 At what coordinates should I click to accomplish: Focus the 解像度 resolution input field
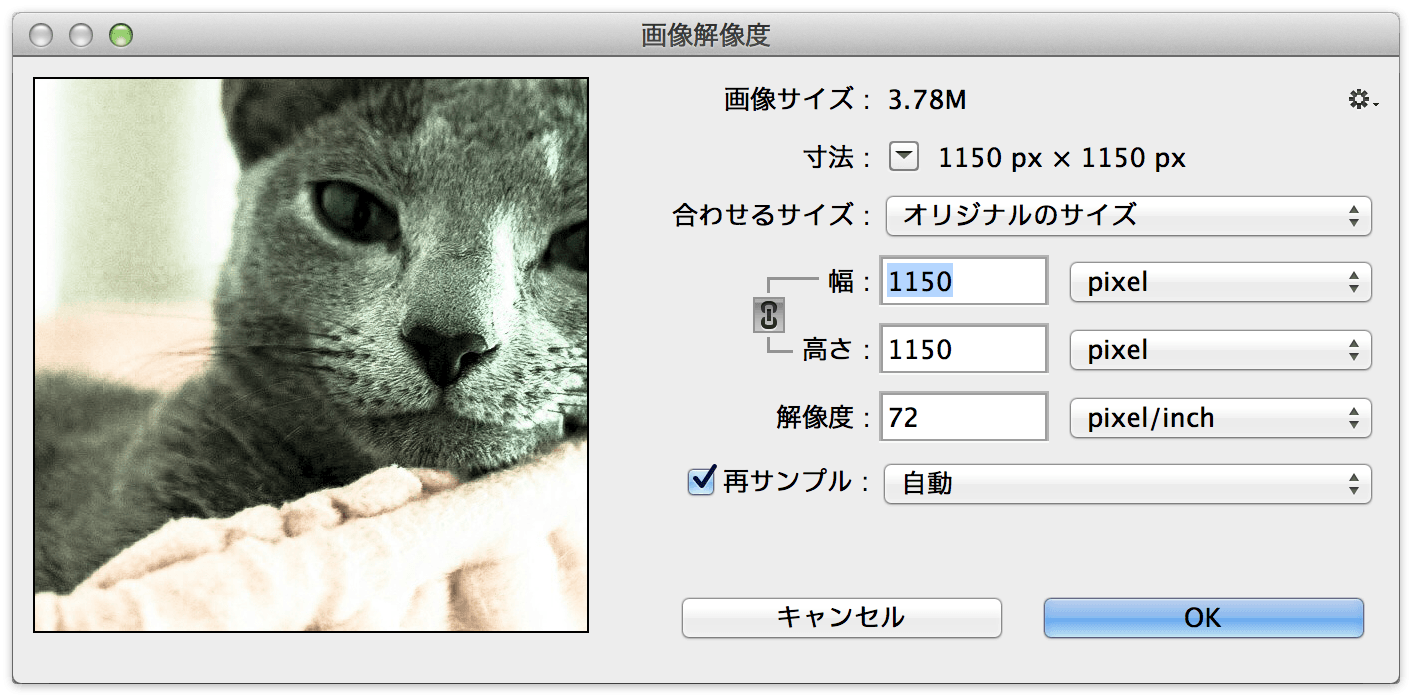tap(964, 417)
